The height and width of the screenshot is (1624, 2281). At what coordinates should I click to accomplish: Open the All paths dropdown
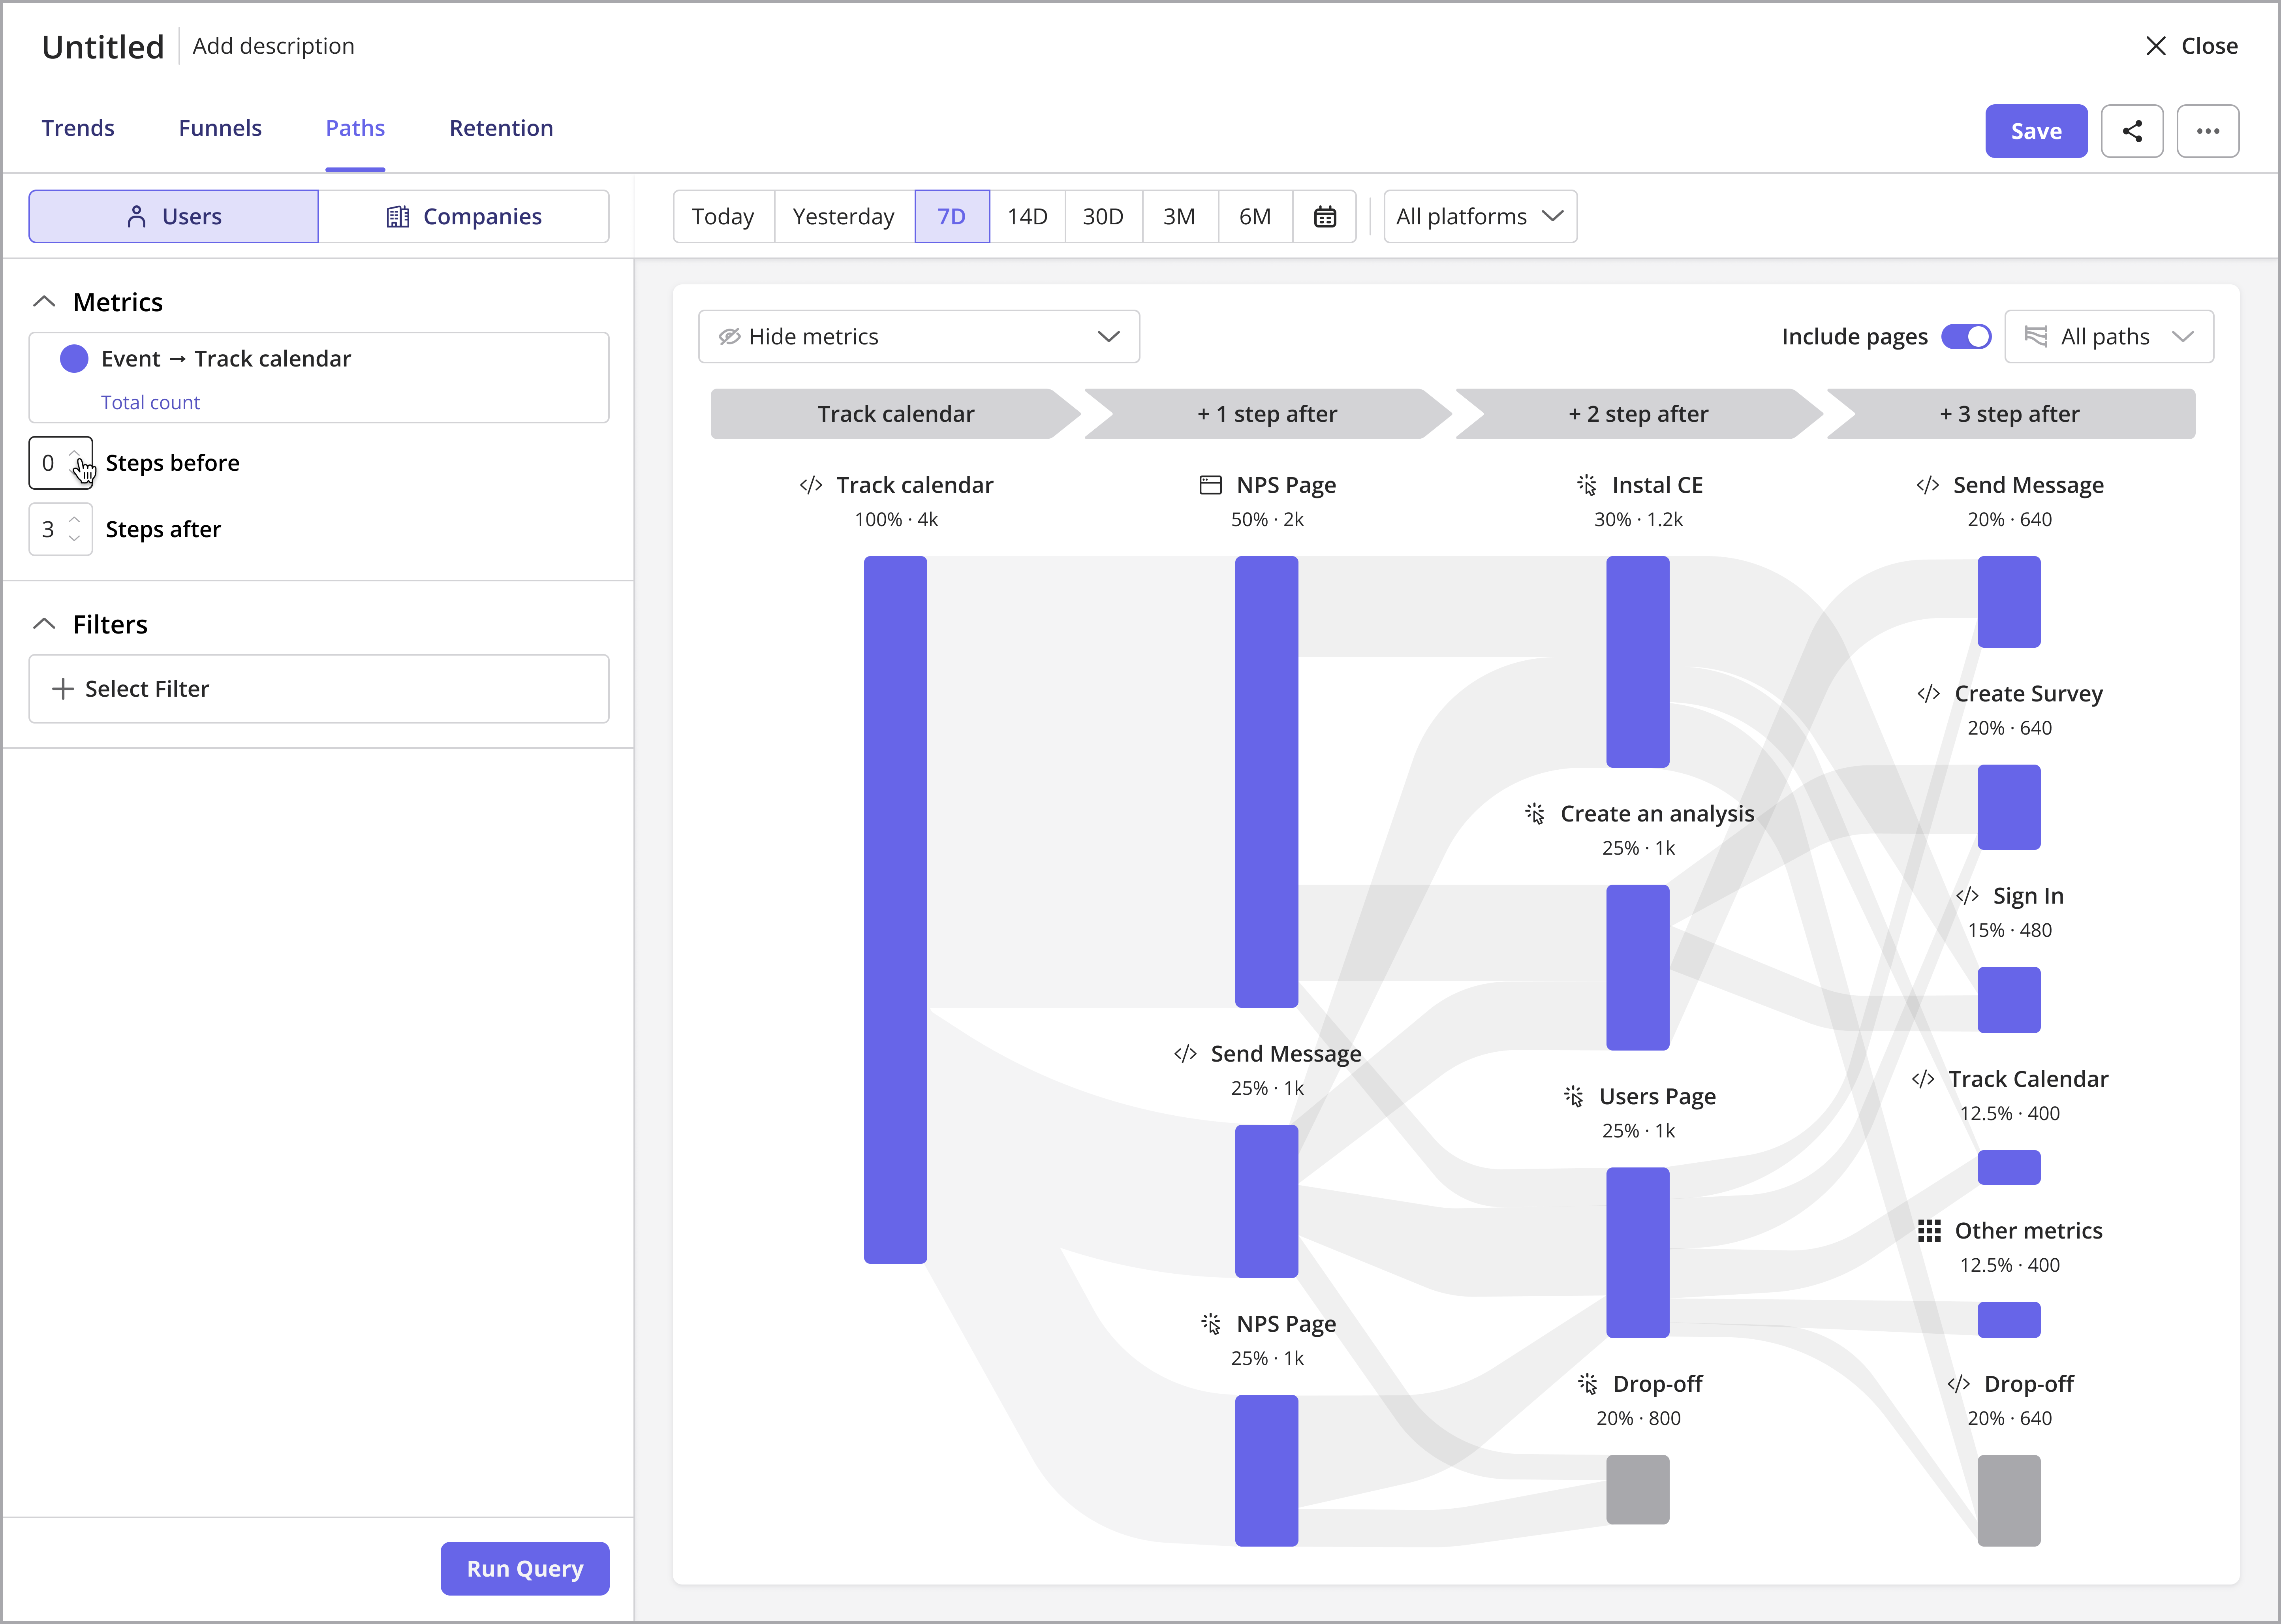point(2109,337)
